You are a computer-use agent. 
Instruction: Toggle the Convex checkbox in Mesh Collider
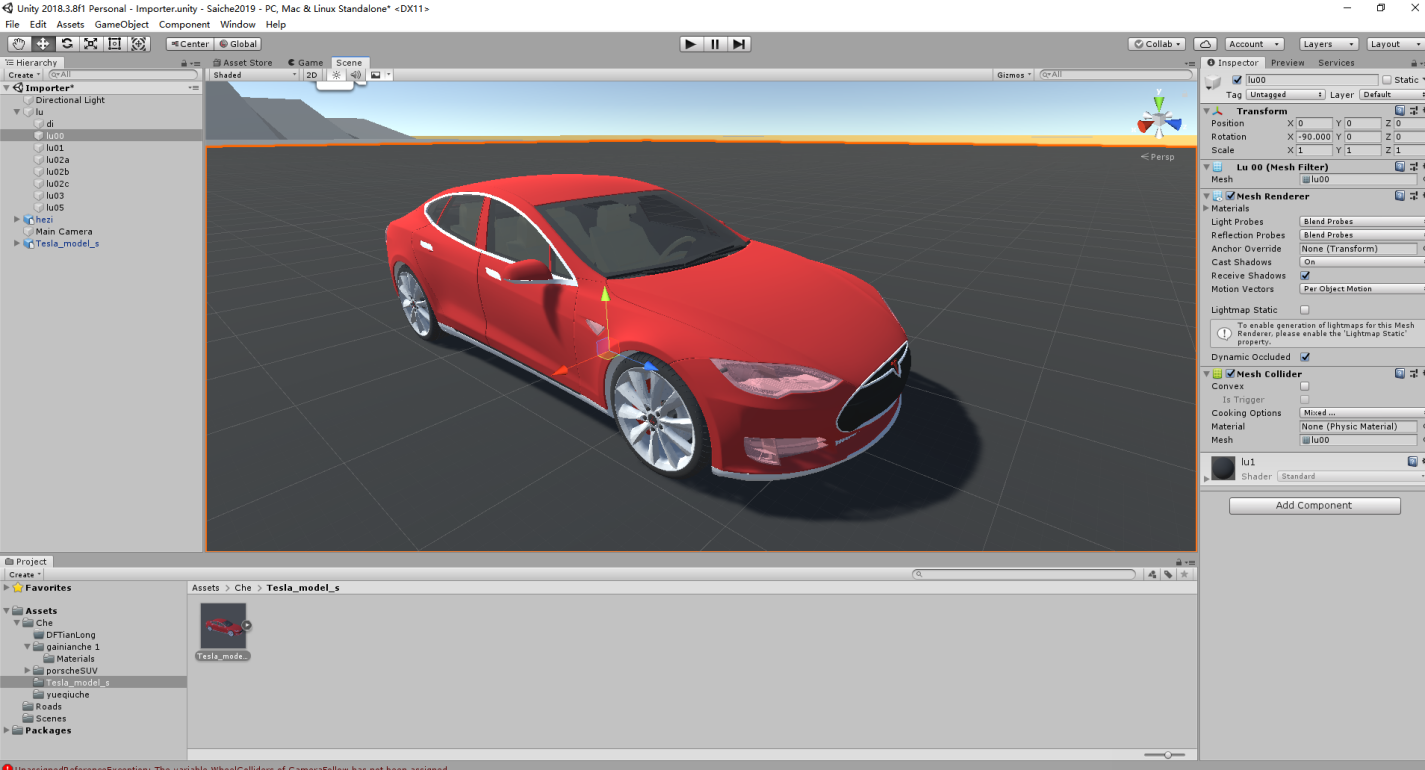pos(1305,386)
